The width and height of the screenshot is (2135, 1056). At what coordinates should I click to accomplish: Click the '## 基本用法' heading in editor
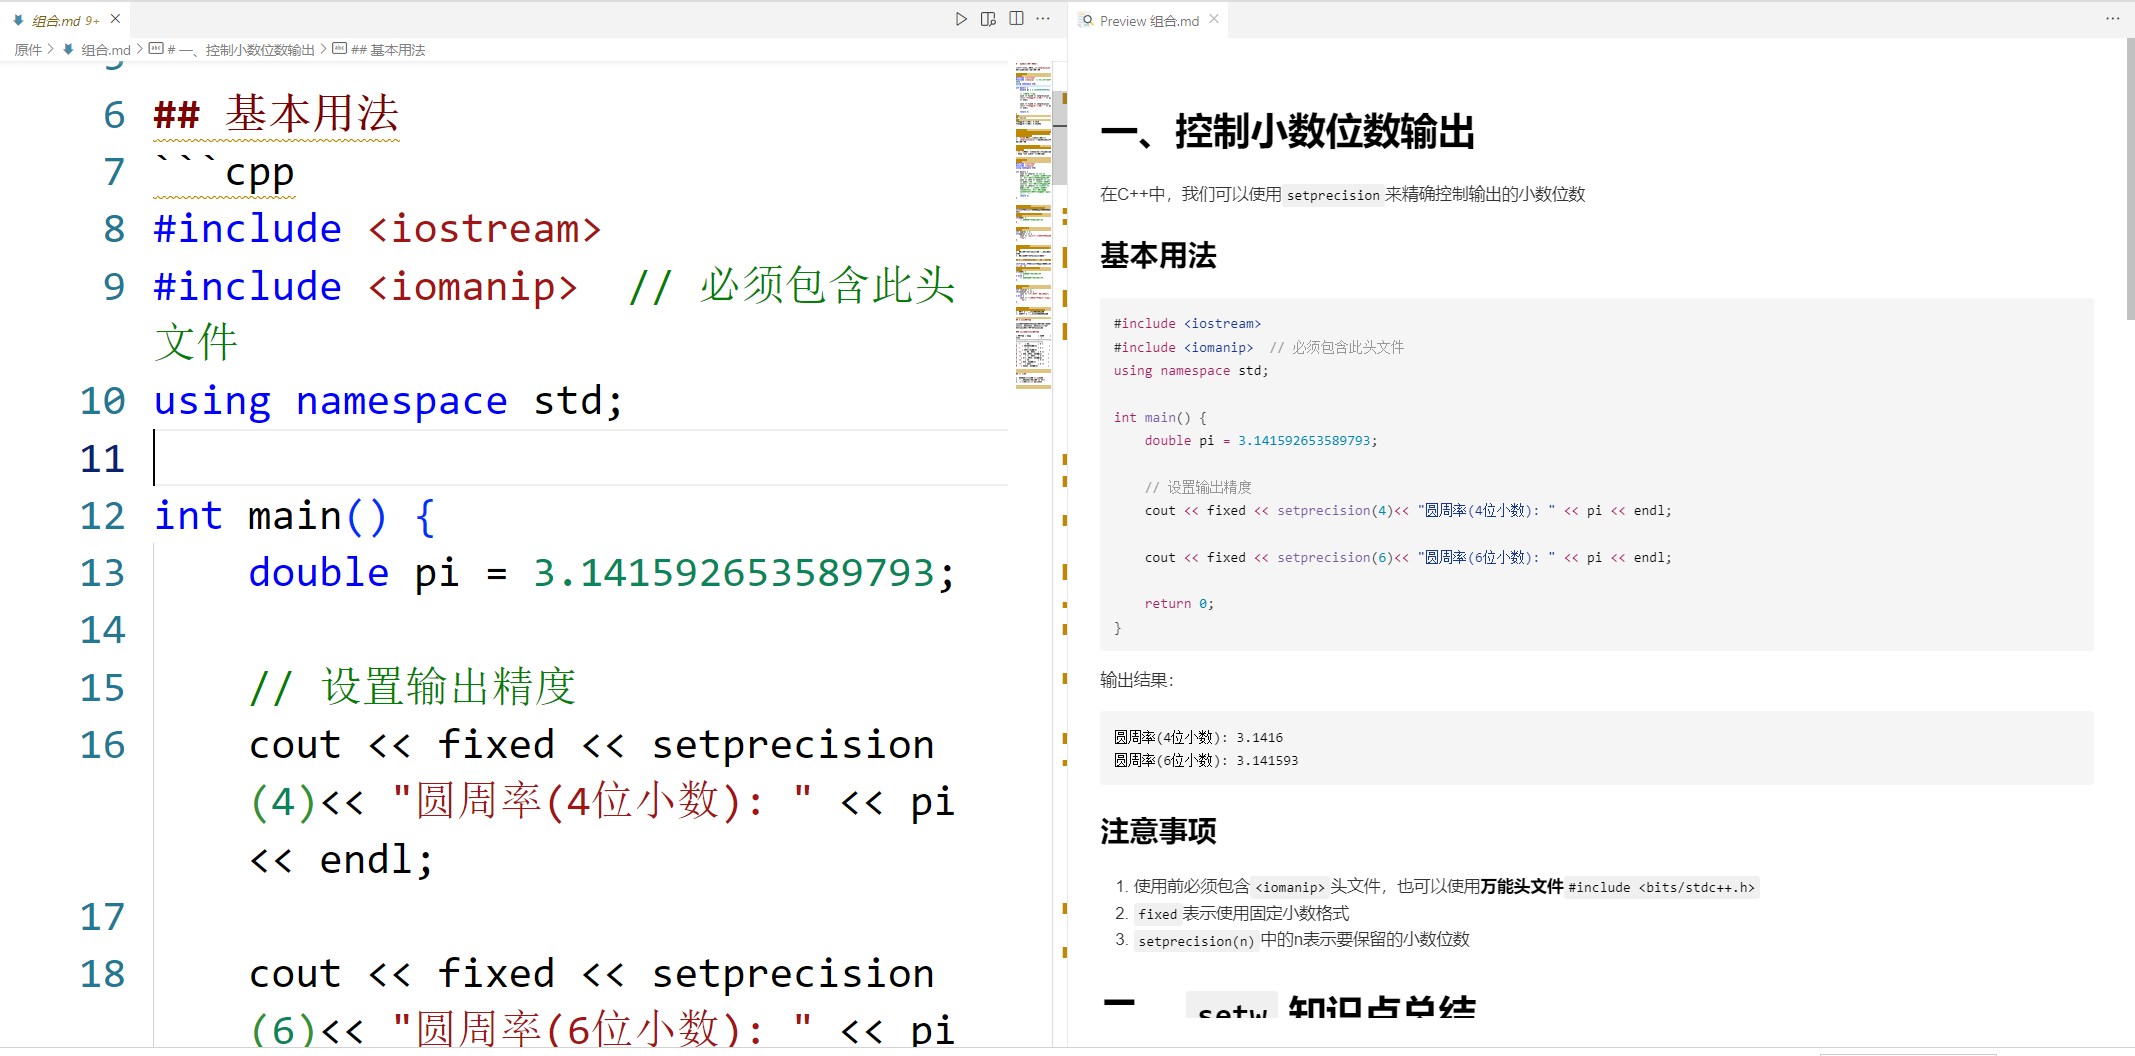pos(276,114)
